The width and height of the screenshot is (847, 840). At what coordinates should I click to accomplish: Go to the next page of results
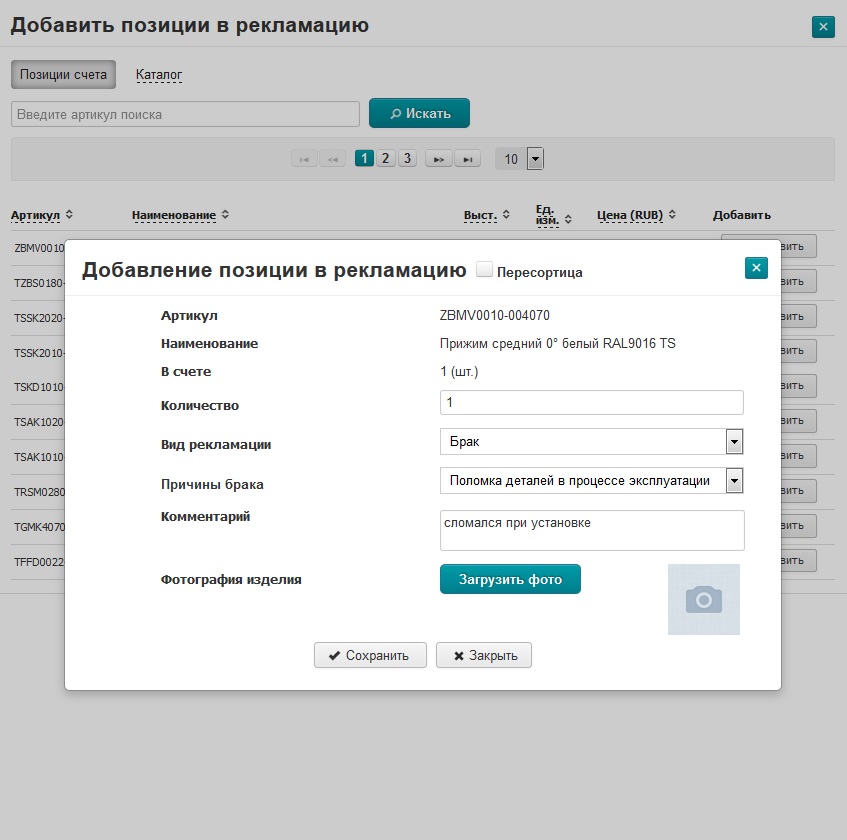click(438, 159)
